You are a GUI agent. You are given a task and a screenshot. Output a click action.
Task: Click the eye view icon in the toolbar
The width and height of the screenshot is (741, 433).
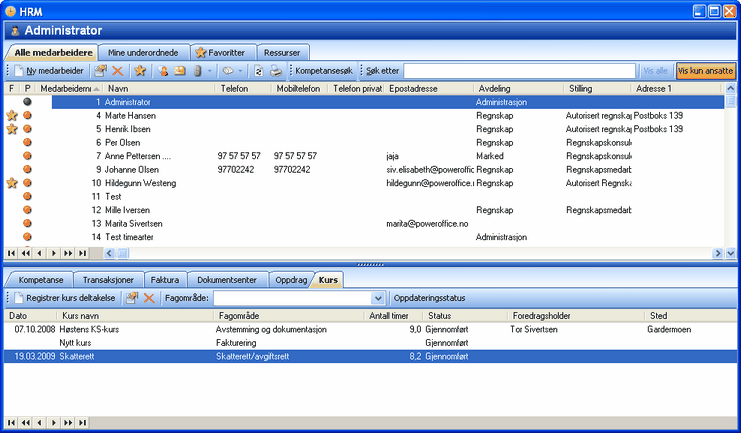(228, 71)
